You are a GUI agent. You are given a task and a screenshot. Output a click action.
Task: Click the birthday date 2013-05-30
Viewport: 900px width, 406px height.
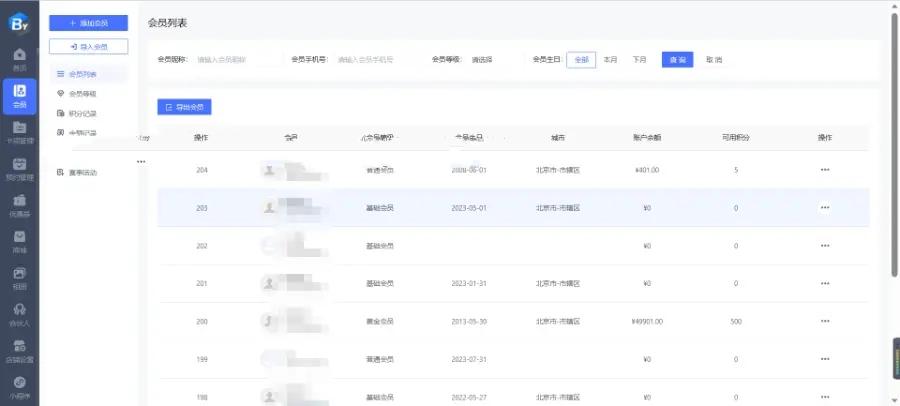(469, 321)
